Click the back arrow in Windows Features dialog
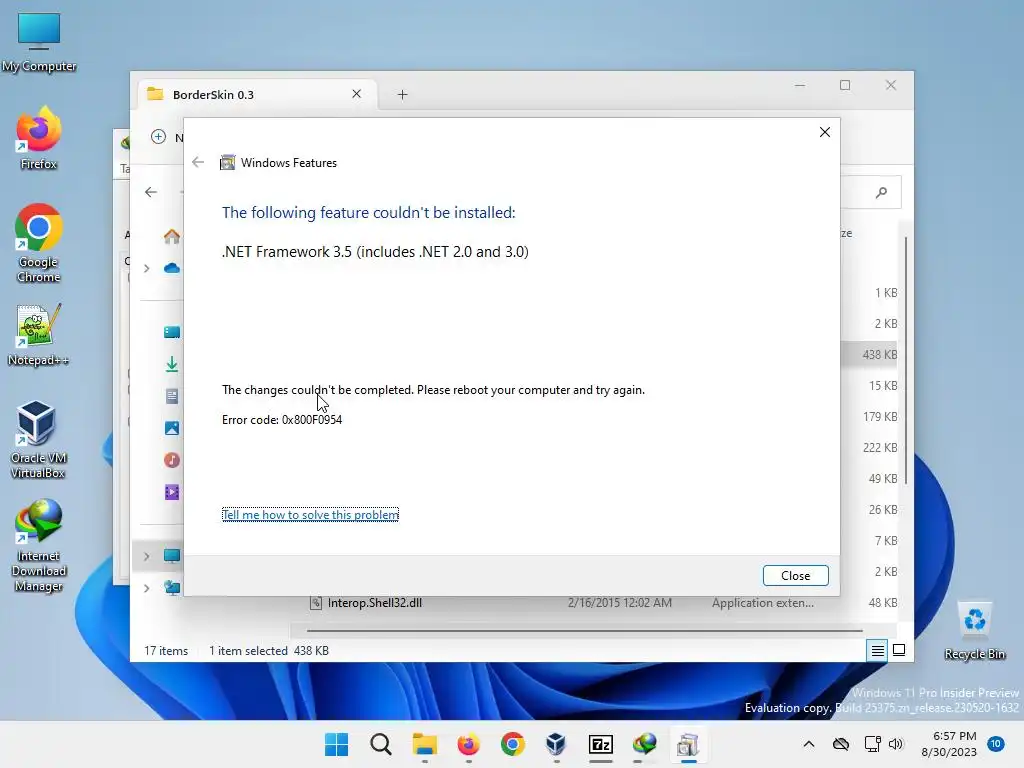The image size is (1024, 768). pos(198,162)
